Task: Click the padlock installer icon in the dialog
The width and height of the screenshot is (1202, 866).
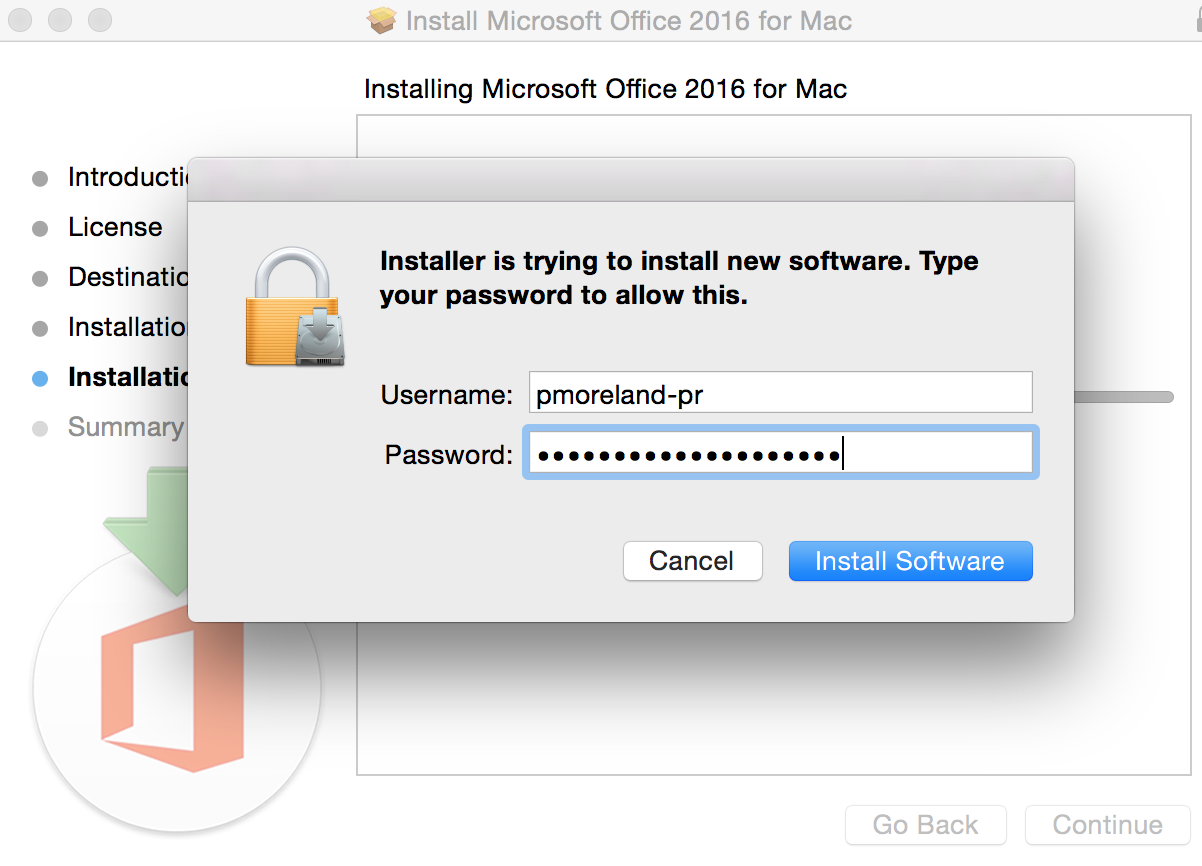Action: (x=298, y=307)
